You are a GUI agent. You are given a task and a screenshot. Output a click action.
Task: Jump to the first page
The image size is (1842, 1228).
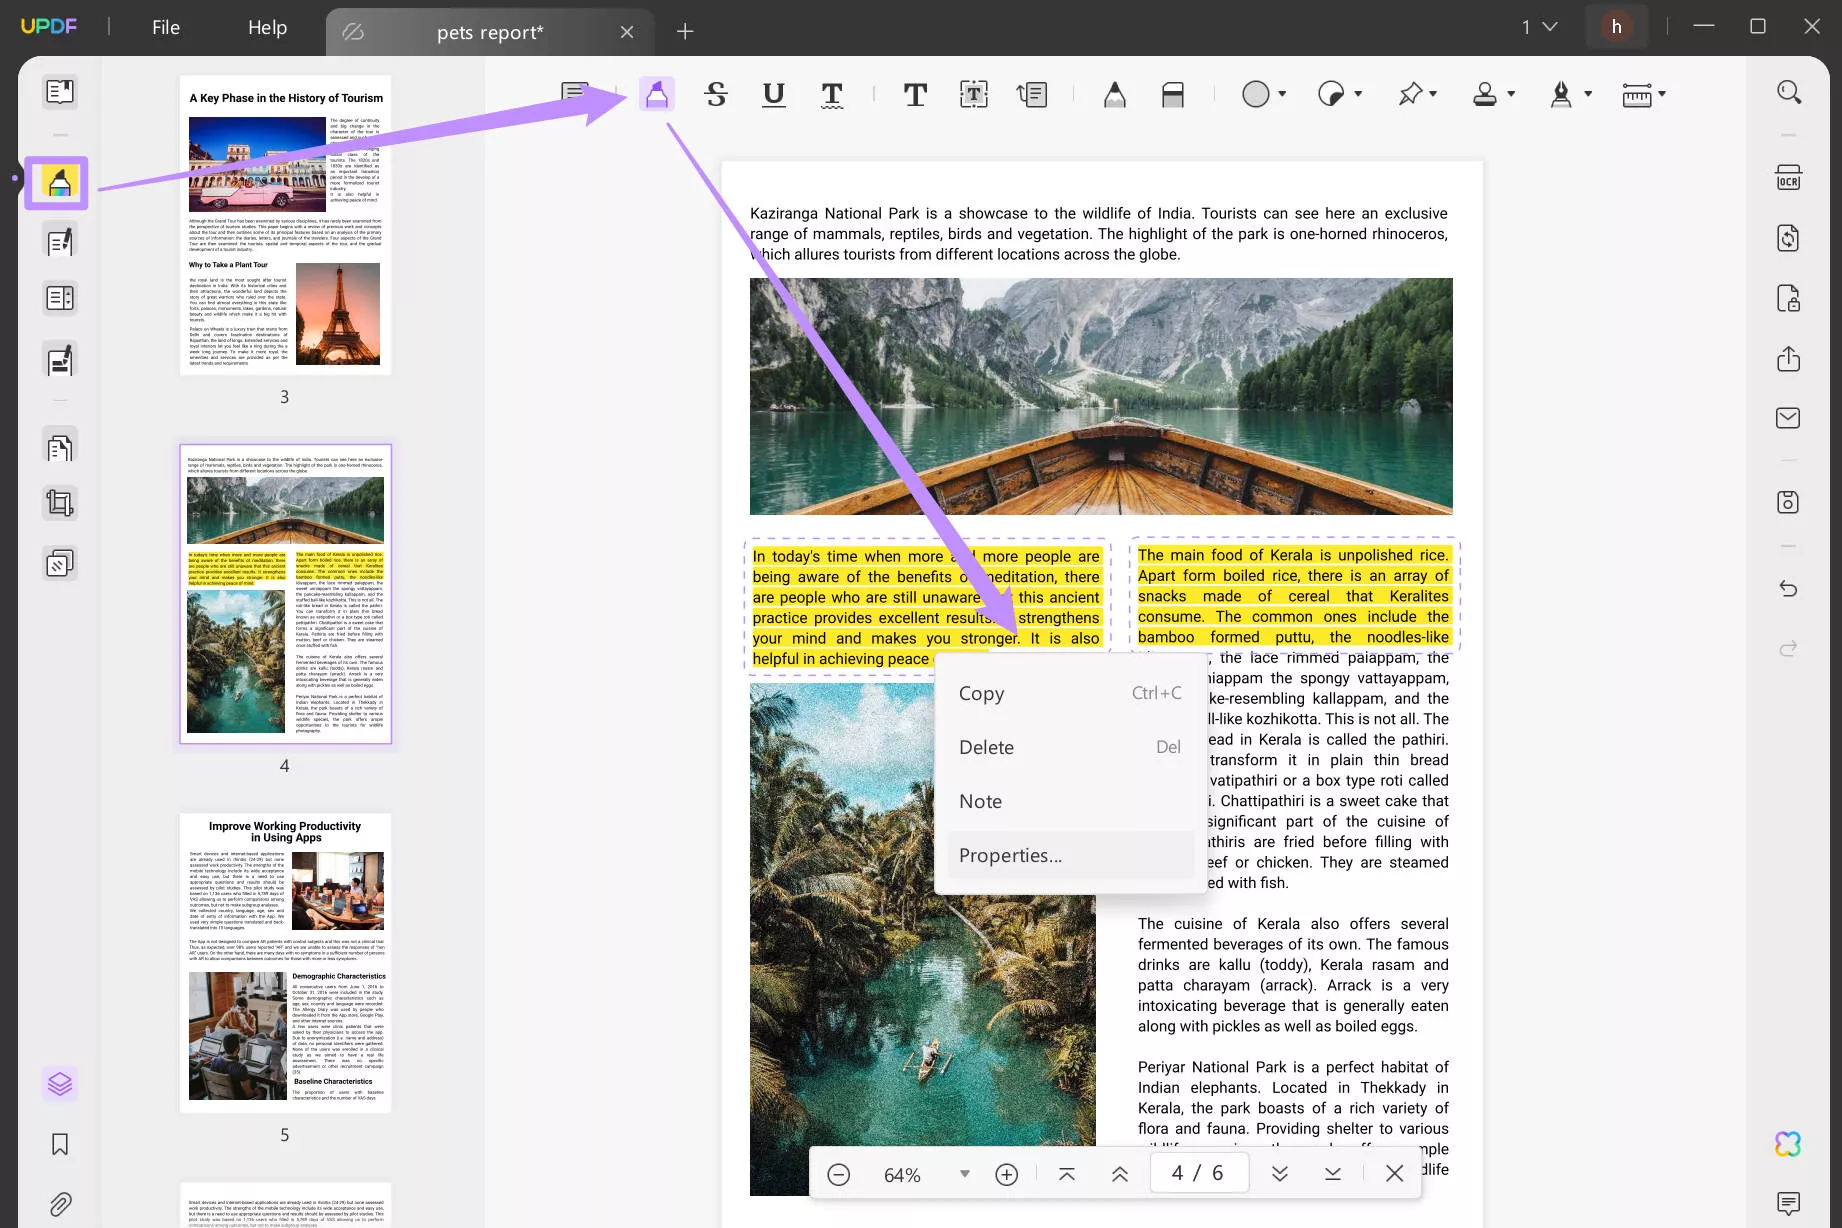tap(1067, 1174)
